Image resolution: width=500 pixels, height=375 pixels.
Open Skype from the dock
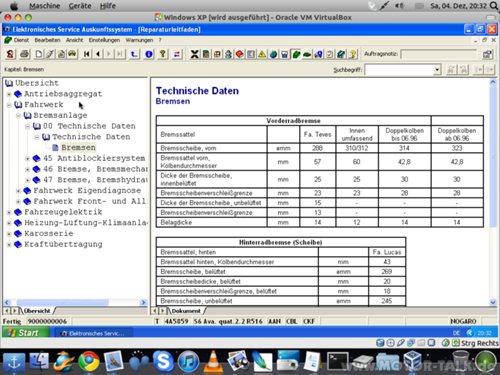point(163,361)
